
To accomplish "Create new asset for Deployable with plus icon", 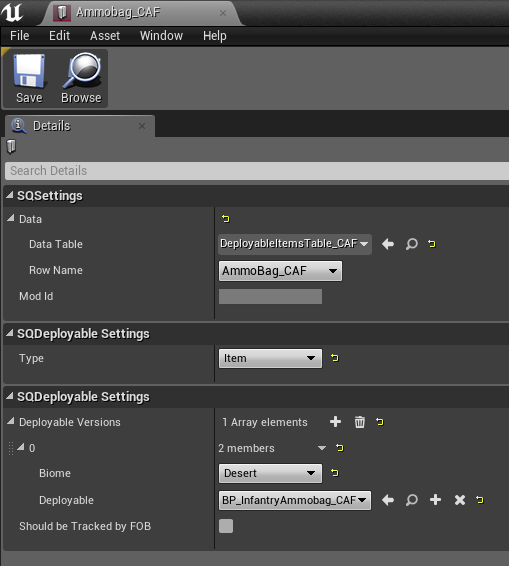I will pyautogui.click(x=435, y=500).
